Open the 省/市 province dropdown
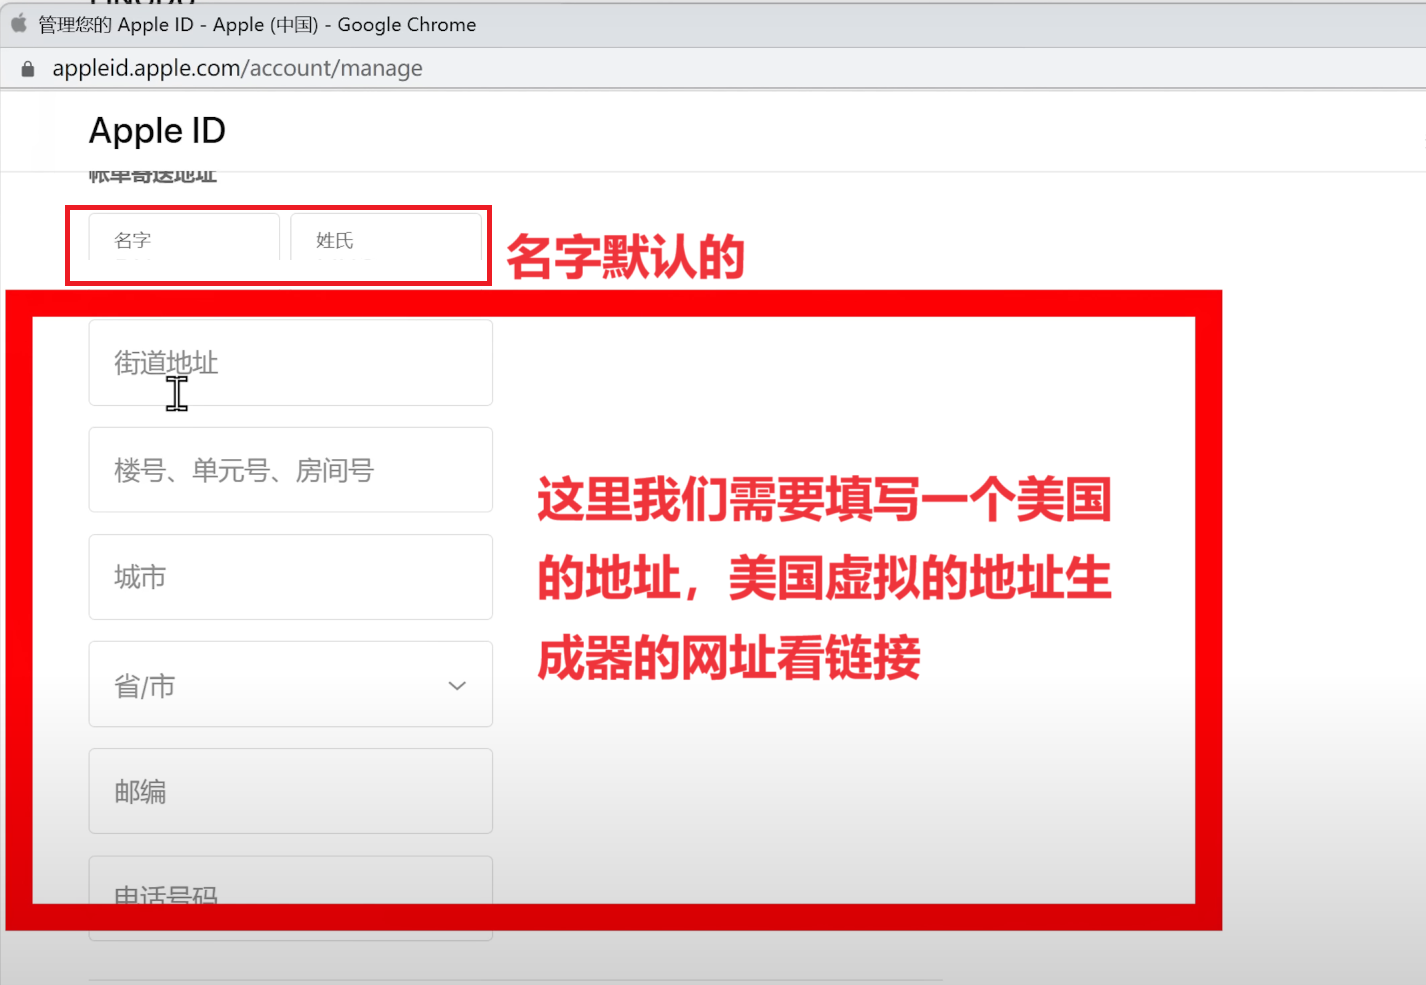This screenshot has width=1426, height=985. (x=290, y=685)
